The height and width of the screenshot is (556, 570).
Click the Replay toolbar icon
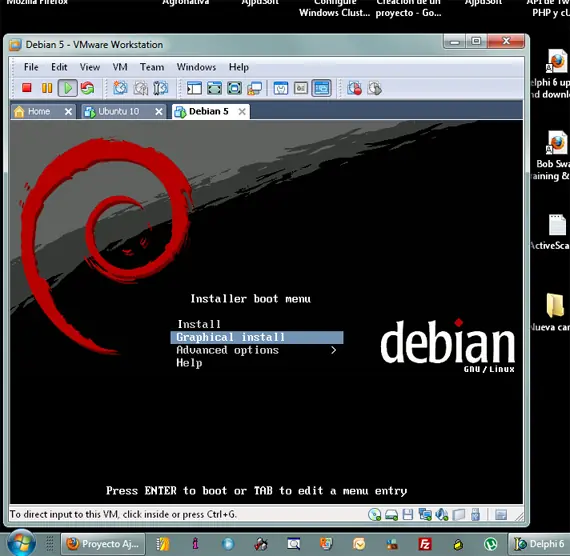point(374,88)
